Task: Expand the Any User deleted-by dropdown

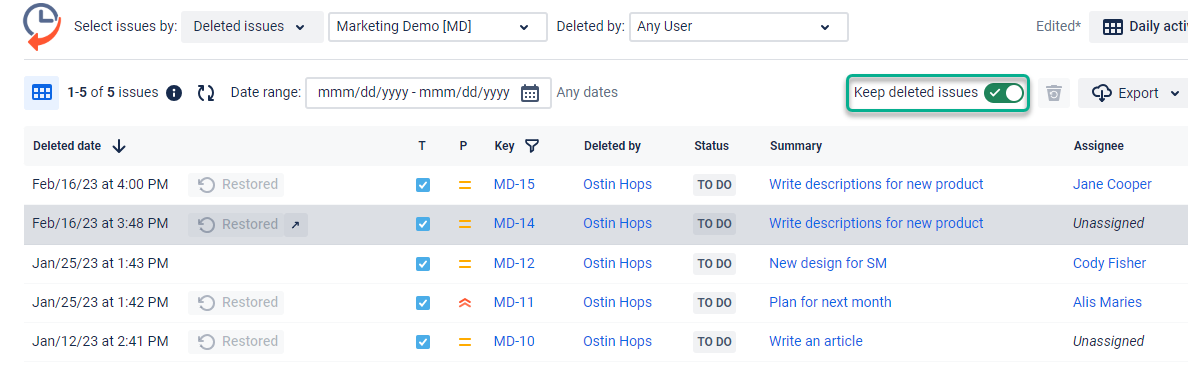Action: click(x=739, y=26)
